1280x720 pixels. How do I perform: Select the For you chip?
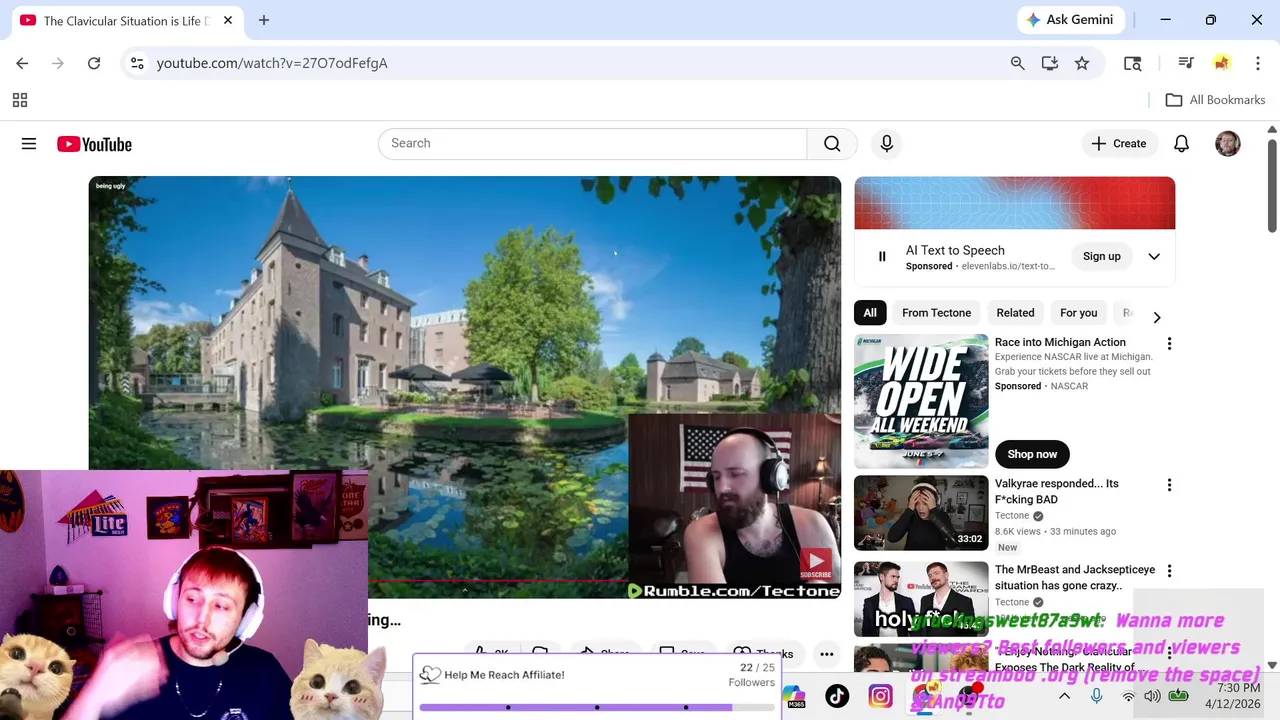[1078, 313]
